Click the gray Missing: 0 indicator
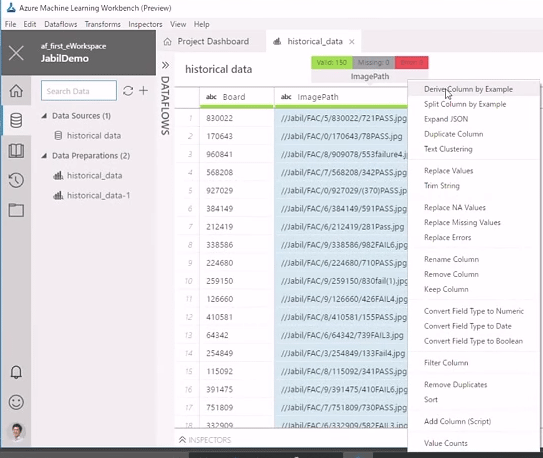The height and width of the screenshot is (458, 543). tap(374, 63)
